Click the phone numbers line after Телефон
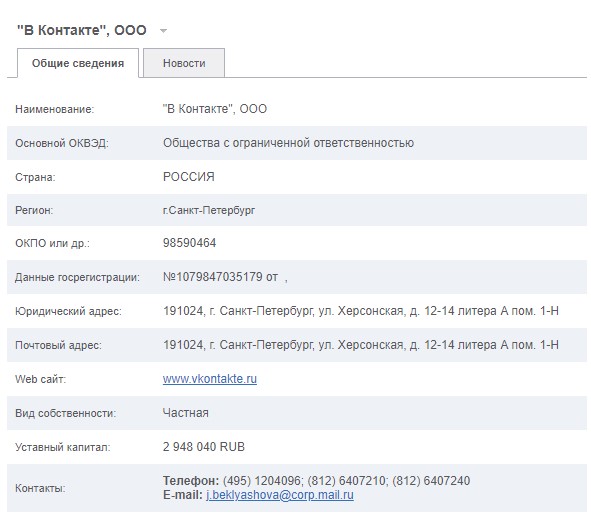Viewport: 591px width, 517px height. [346, 481]
